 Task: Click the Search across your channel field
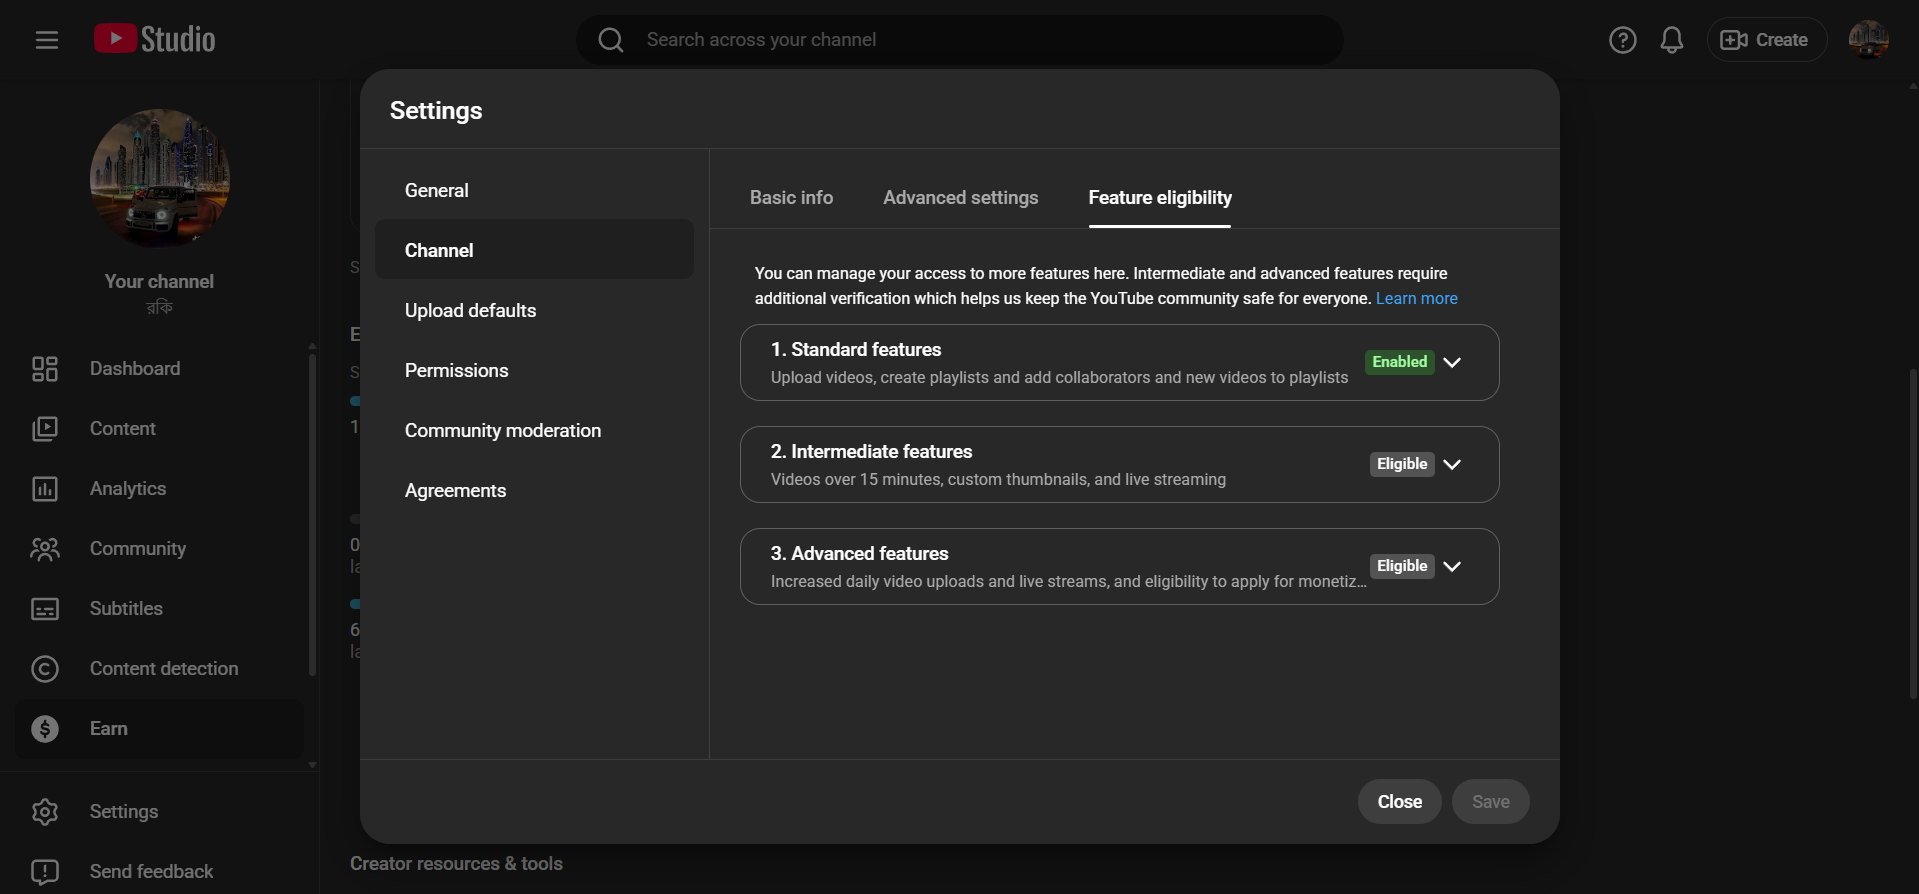[x=960, y=40]
